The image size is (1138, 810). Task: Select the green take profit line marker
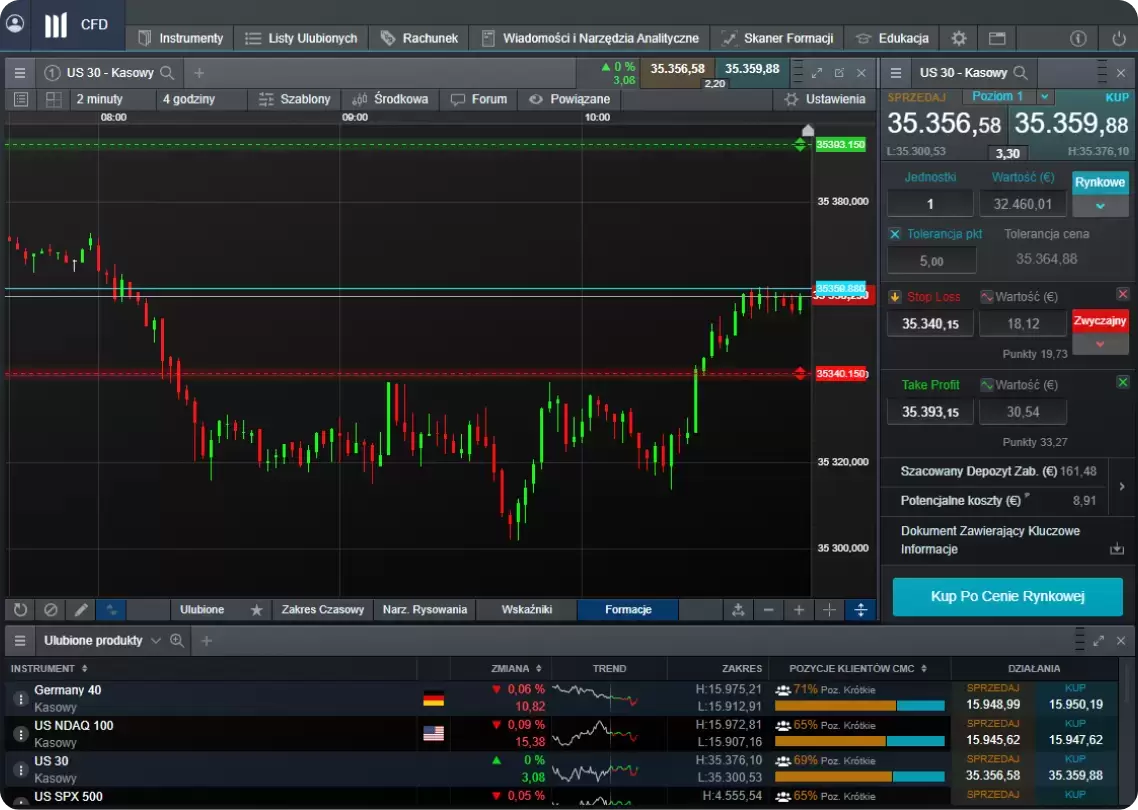(800, 144)
